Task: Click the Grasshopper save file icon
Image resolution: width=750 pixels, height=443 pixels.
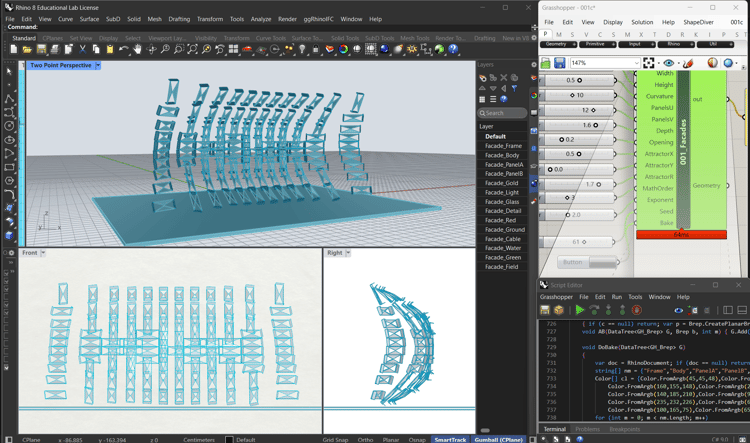Action: [559, 63]
